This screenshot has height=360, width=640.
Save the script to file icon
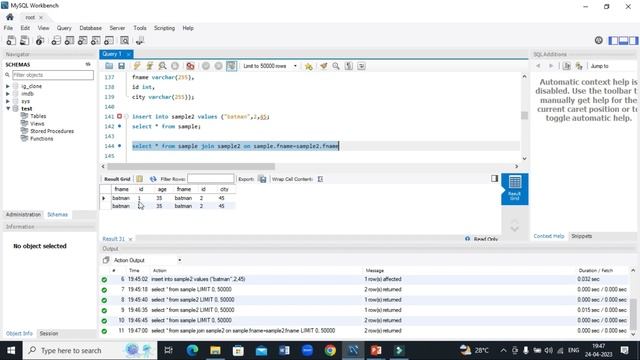pyautogui.click(x=121, y=66)
